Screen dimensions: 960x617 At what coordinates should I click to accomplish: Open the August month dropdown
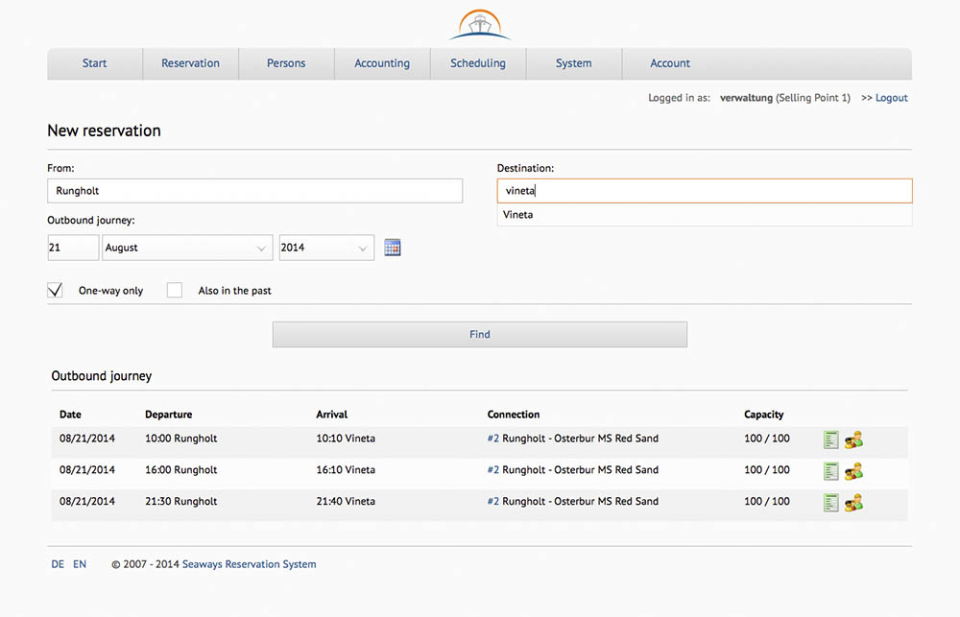click(187, 247)
